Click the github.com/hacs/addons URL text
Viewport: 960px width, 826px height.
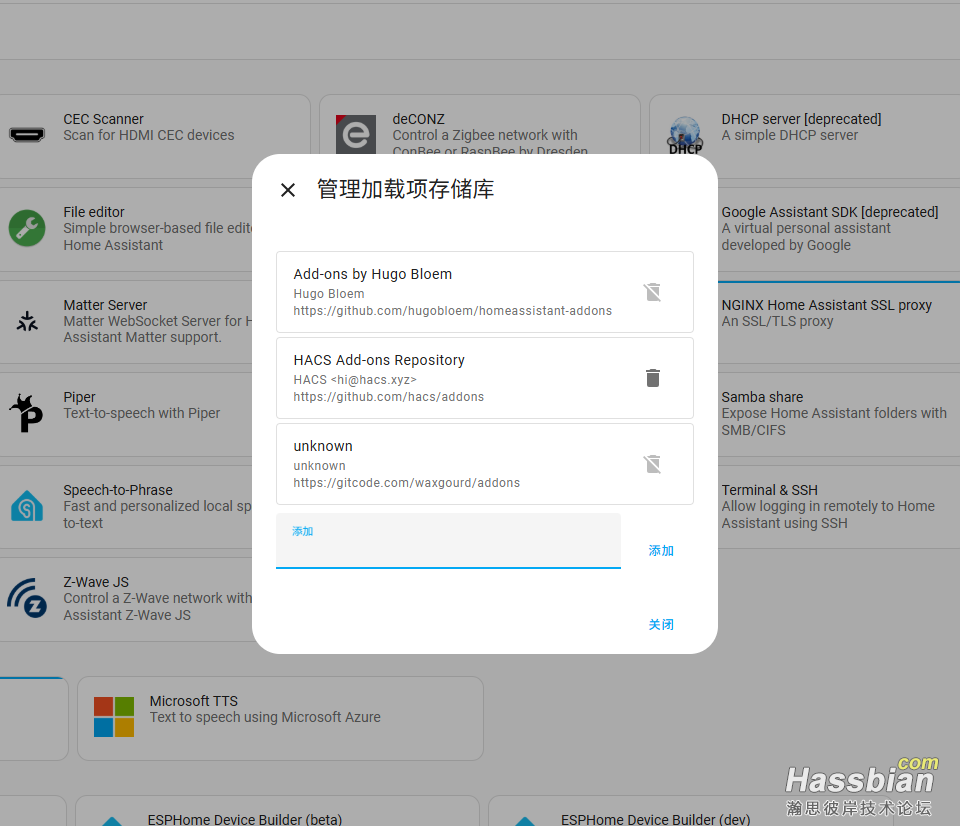point(388,397)
